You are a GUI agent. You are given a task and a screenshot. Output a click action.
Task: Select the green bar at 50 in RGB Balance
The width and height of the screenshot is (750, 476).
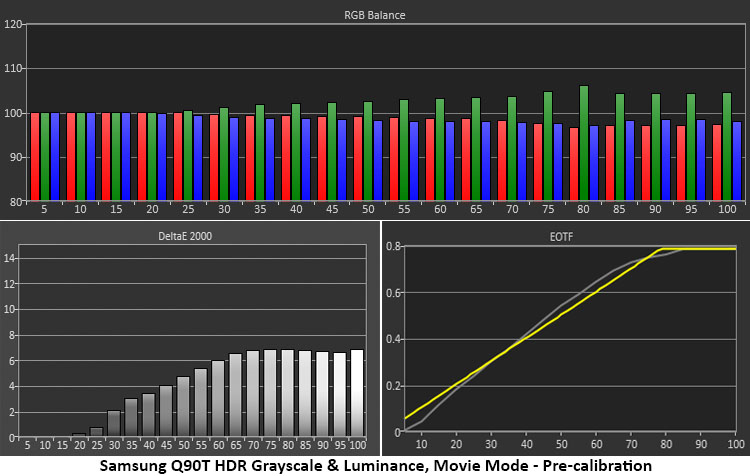(x=368, y=151)
